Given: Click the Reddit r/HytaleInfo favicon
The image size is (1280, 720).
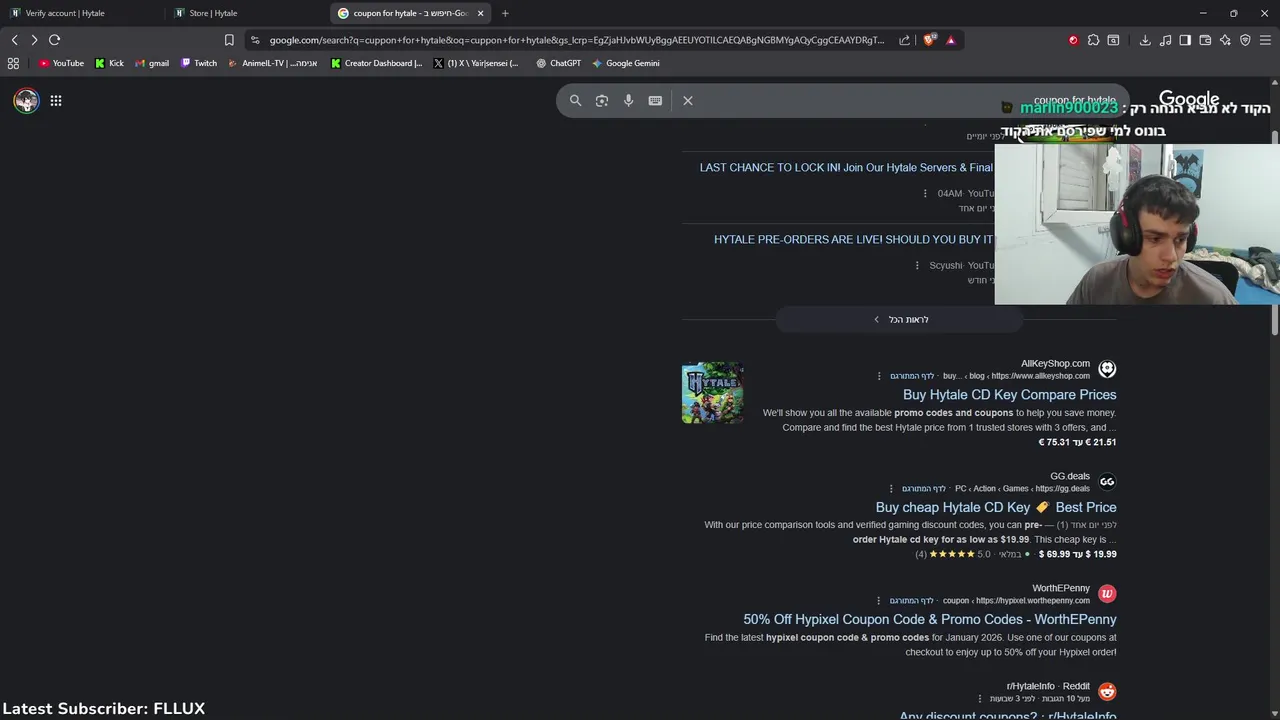Looking at the screenshot, I should 1107,692.
